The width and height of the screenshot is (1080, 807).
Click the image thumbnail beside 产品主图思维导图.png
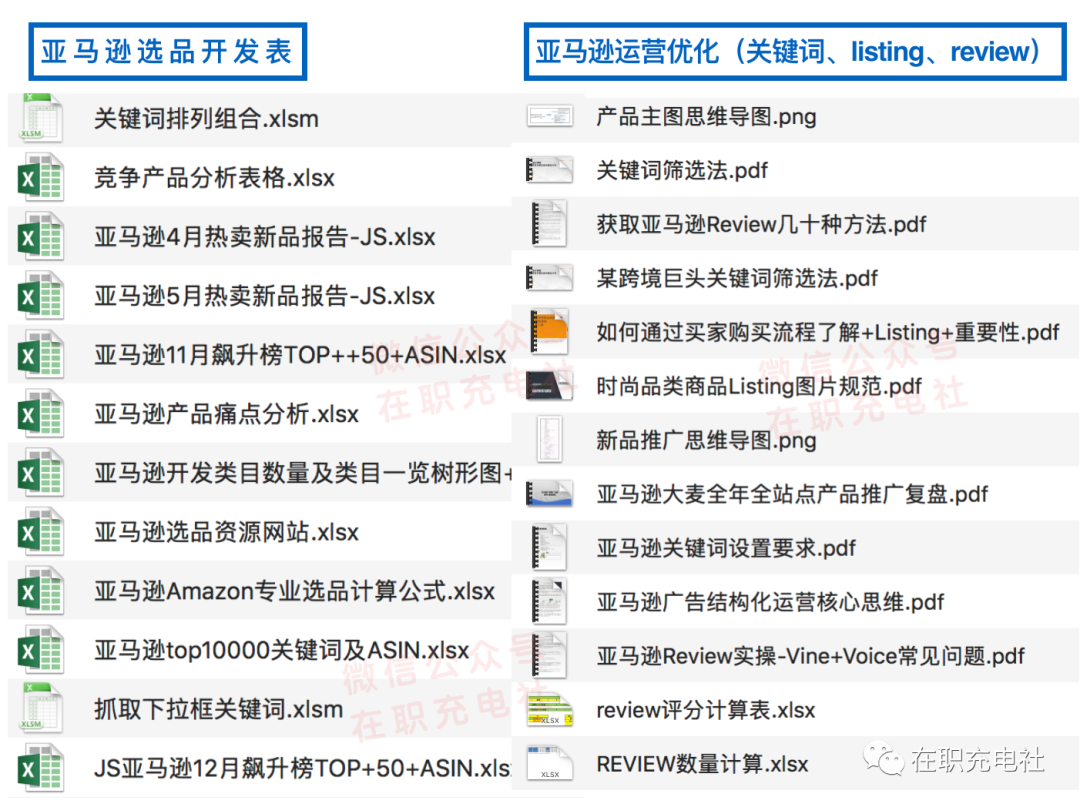pyautogui.click(x=550, y=116)
